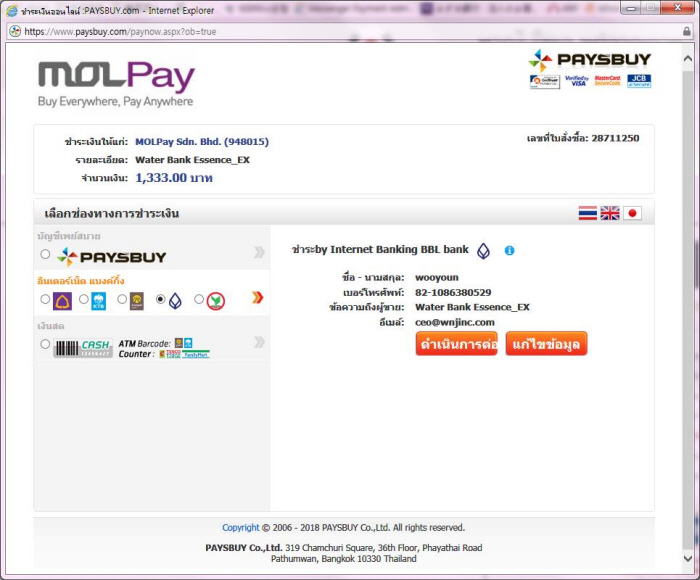This screenshot has height=580, width=700.
Task: Click the description Water Bank Essence_EX at top
Action: pos(192,160)
